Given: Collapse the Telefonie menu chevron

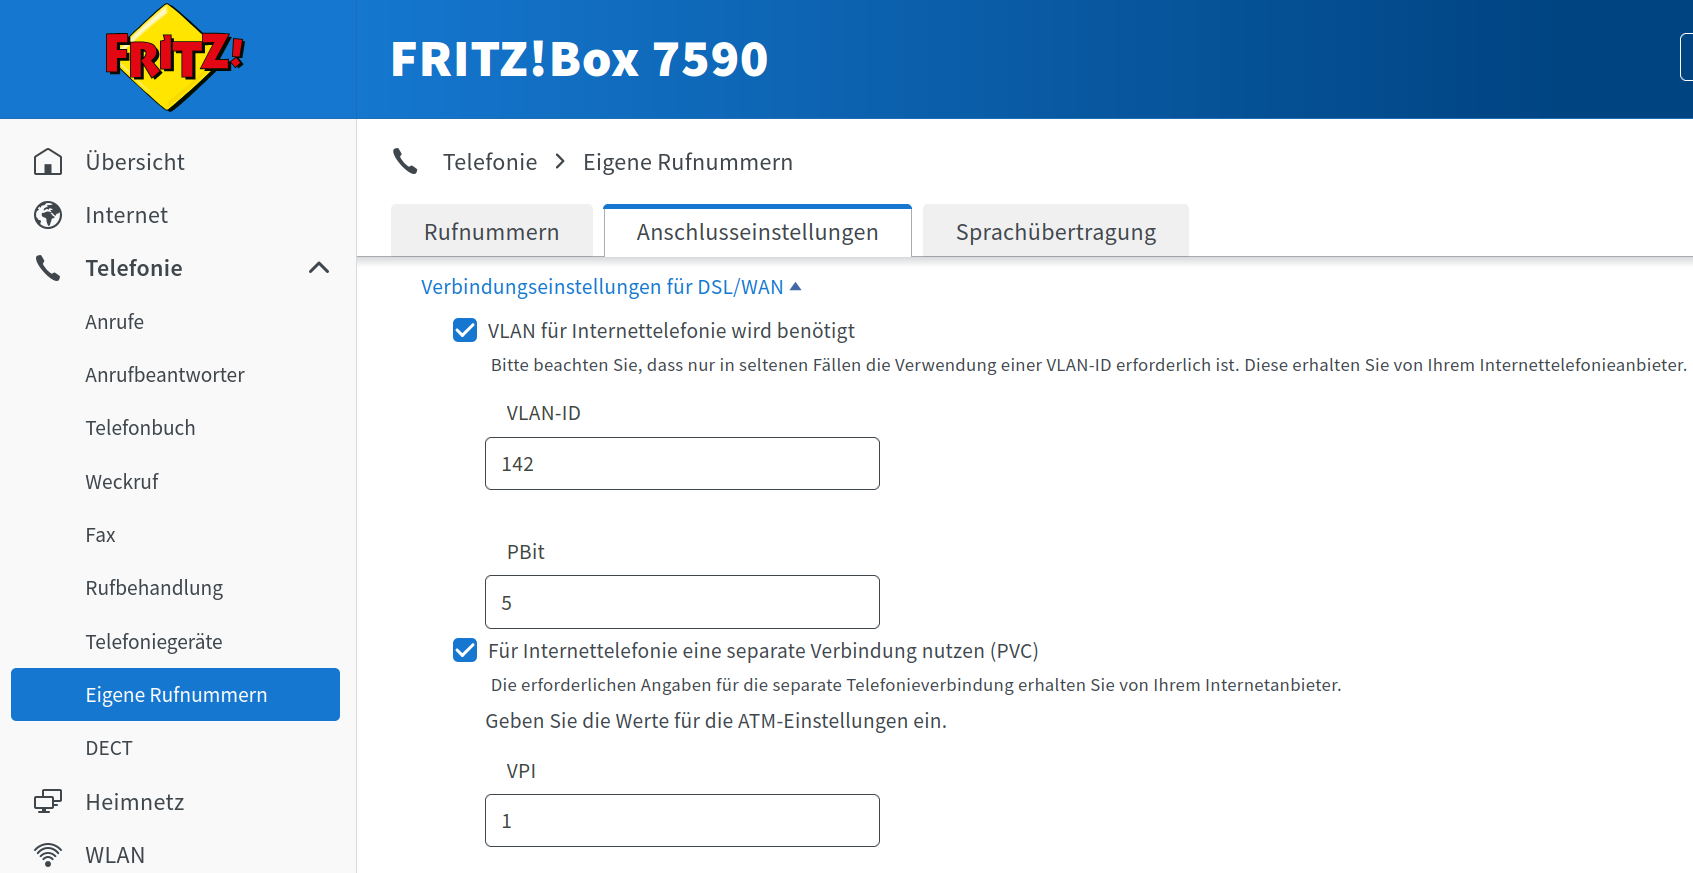Looking at the screenshot, I should (x=319, y=268).
